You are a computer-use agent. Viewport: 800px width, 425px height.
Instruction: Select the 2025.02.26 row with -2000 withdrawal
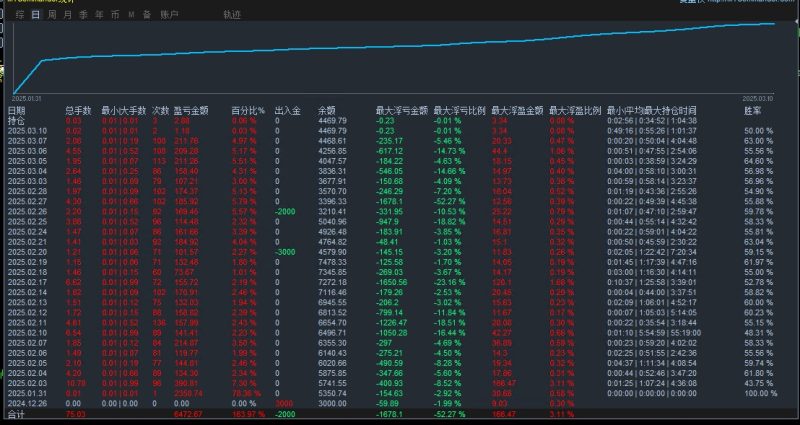click(28, 212)
